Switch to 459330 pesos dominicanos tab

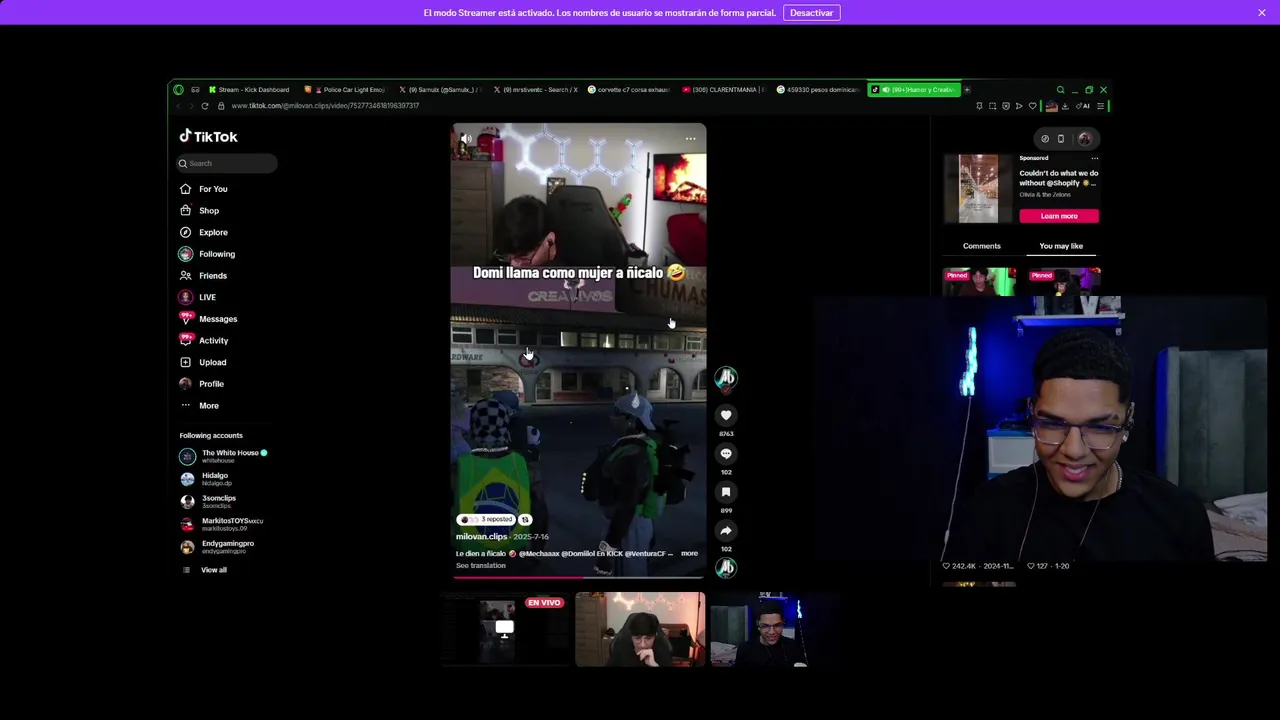coord(818,90)
